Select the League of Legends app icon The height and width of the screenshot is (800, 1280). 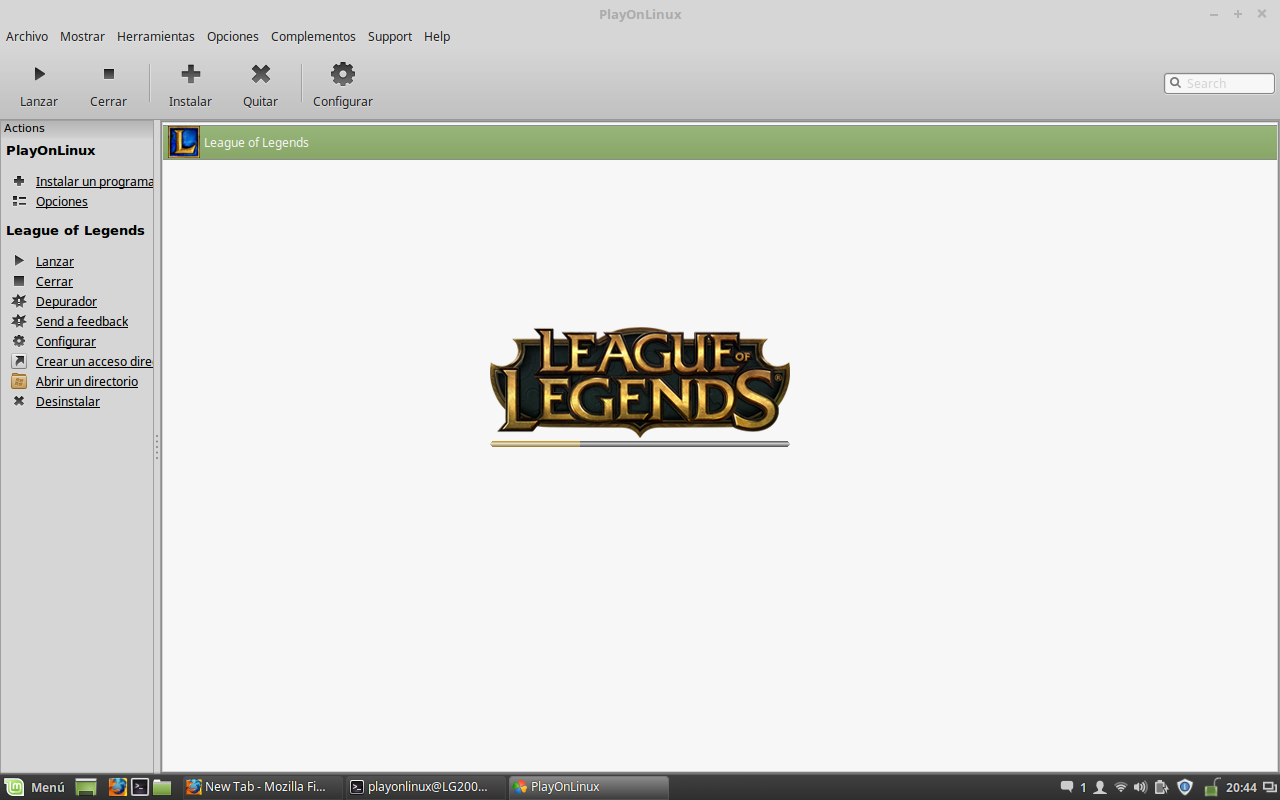[184, 142]
